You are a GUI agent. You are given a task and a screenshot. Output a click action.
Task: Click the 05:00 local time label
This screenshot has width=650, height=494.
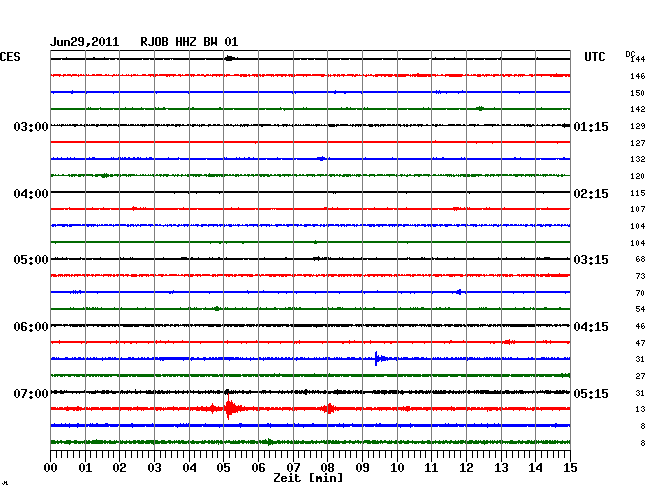[x=31, y=260]
